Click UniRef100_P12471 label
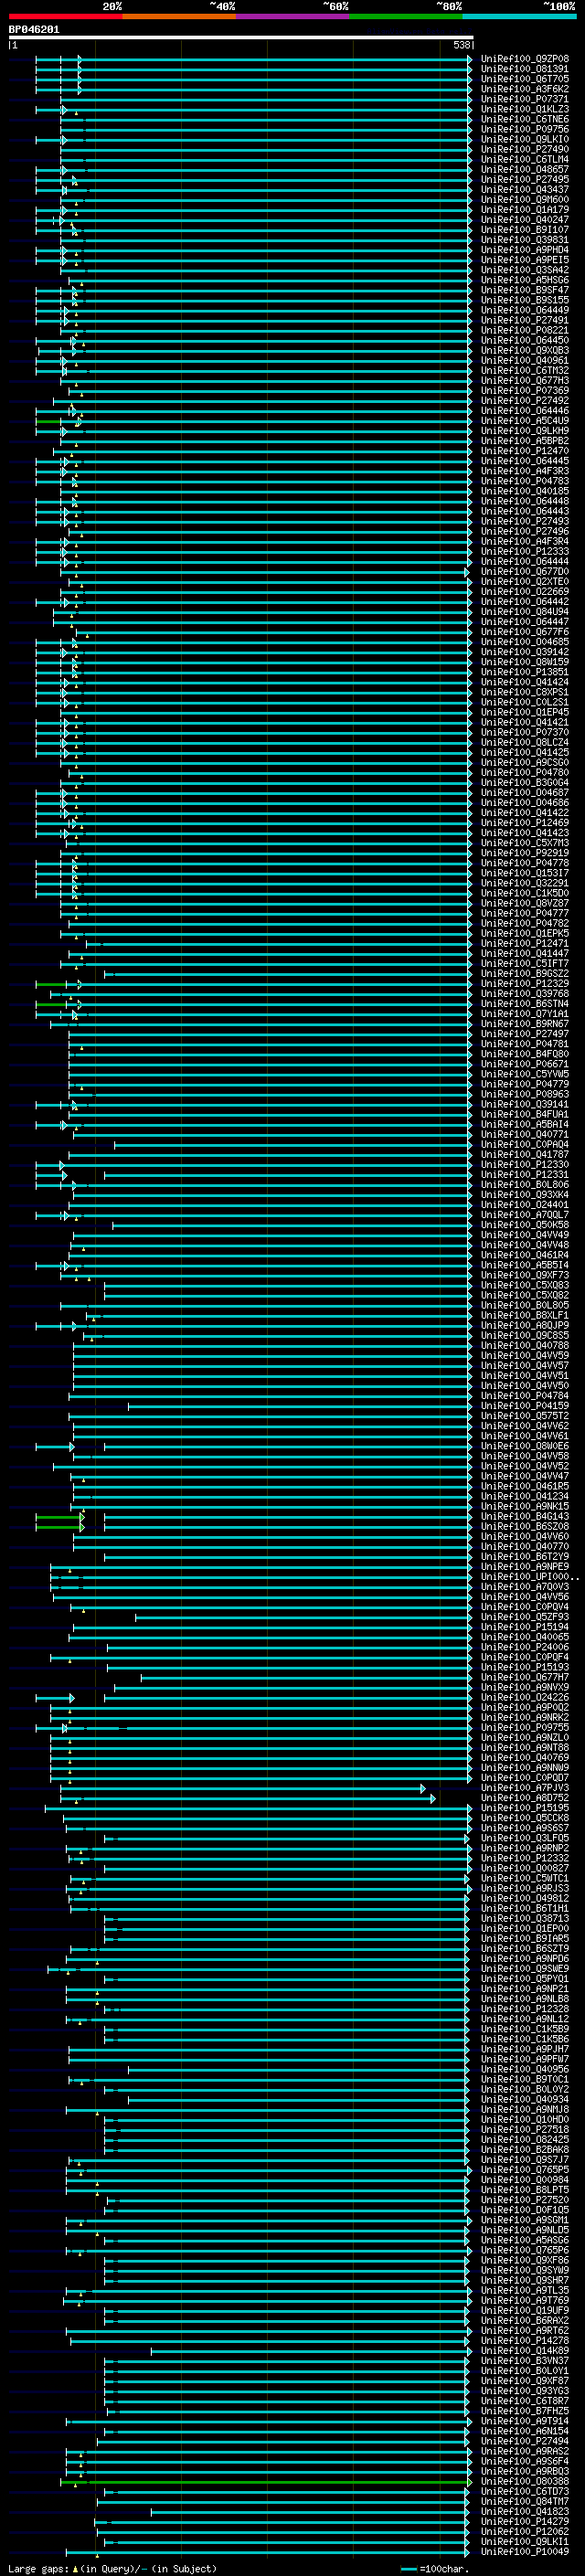This screenshot has height=2576, width=585. pyautogui.click(x=524, y=943)
